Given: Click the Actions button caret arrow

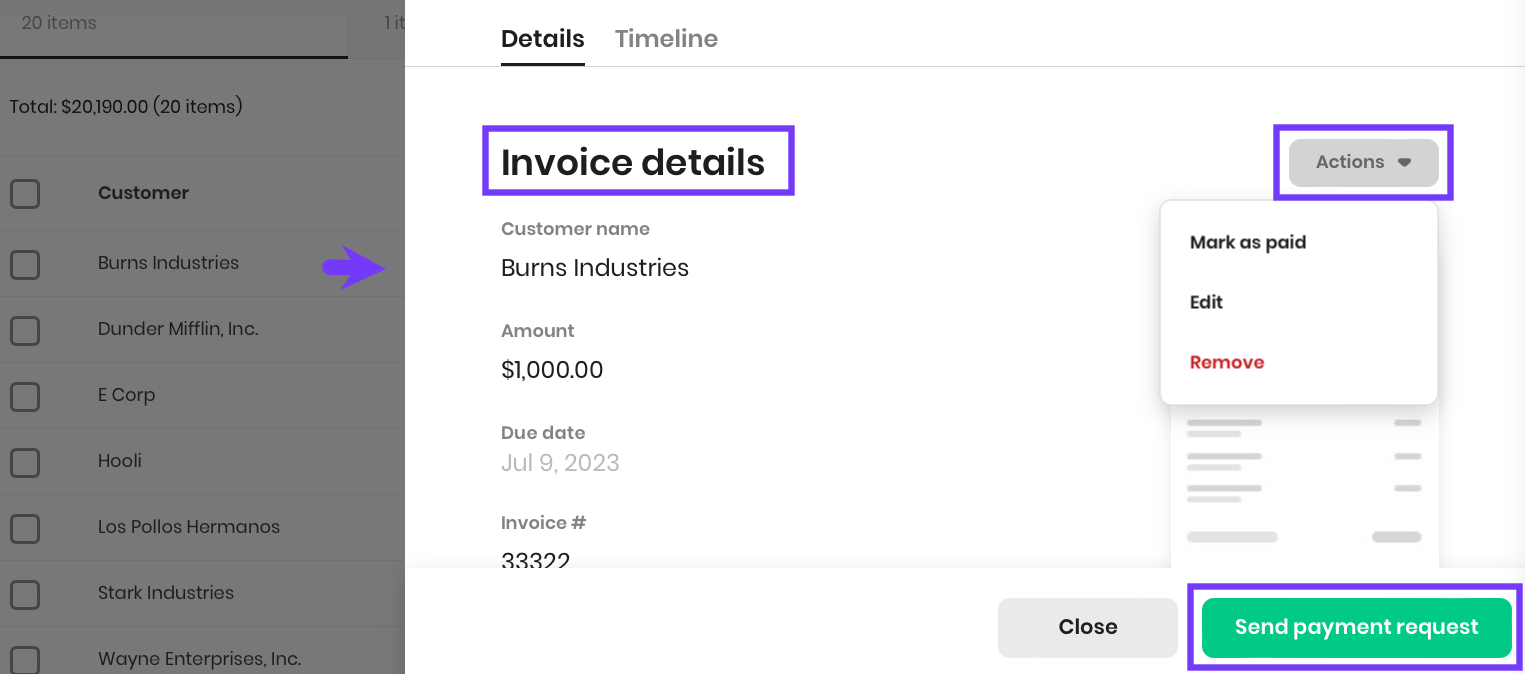Looking at the screenshot, I should (1404, 162).
